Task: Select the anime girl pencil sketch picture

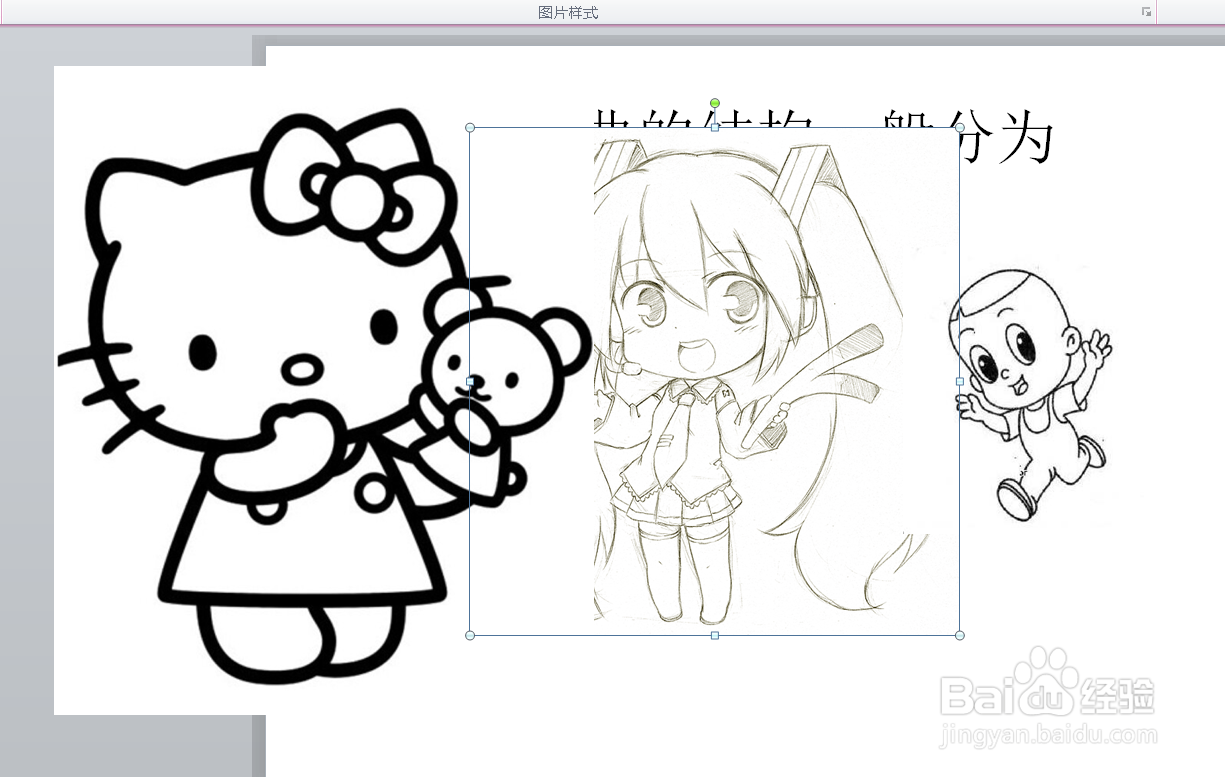Action: click(714, 381)
